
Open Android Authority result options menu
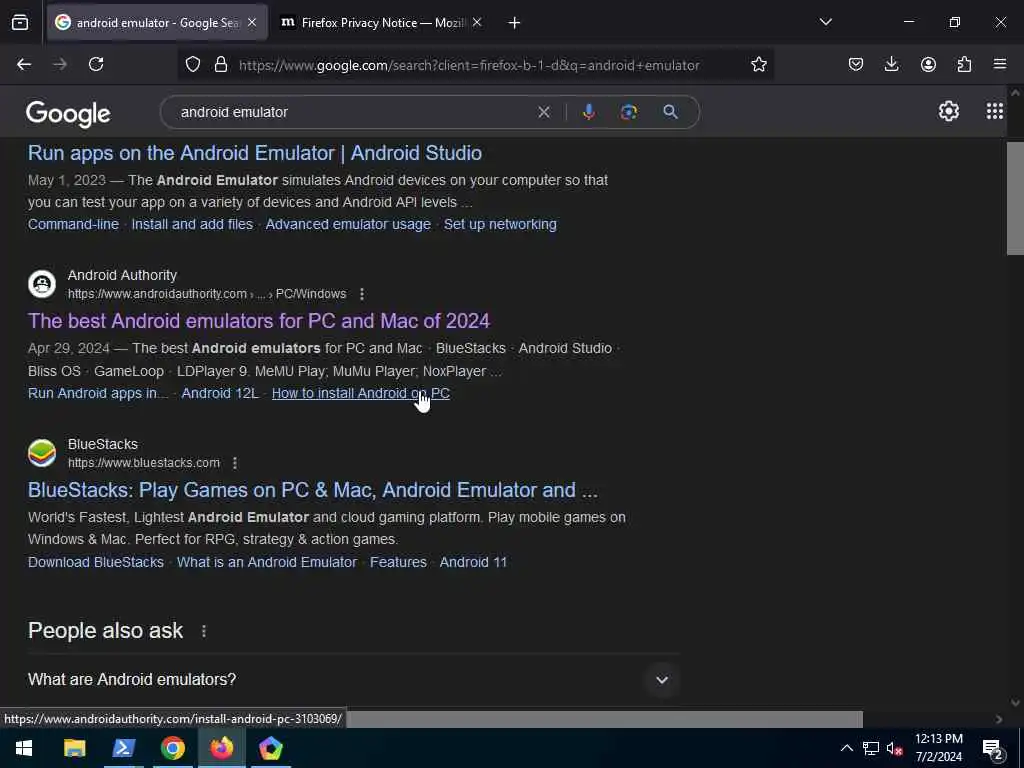[x=361, y=294]
